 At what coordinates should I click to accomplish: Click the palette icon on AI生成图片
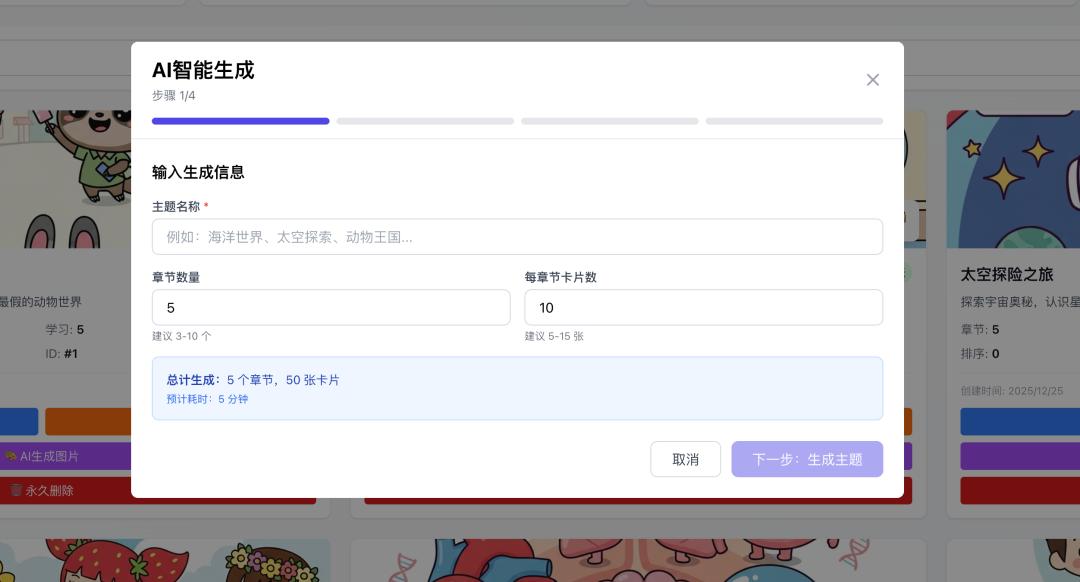click(10, 456)
